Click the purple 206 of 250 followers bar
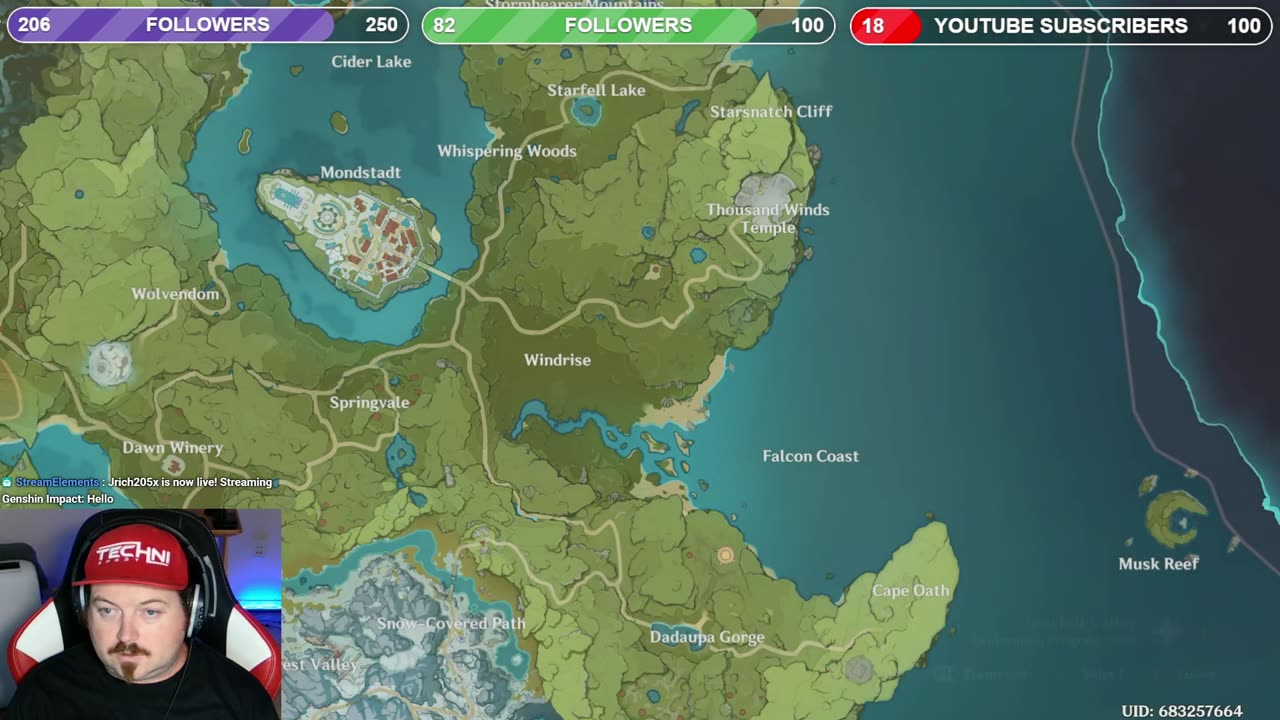The height and width of the screenshot is (720, 1280). point(208,25)
